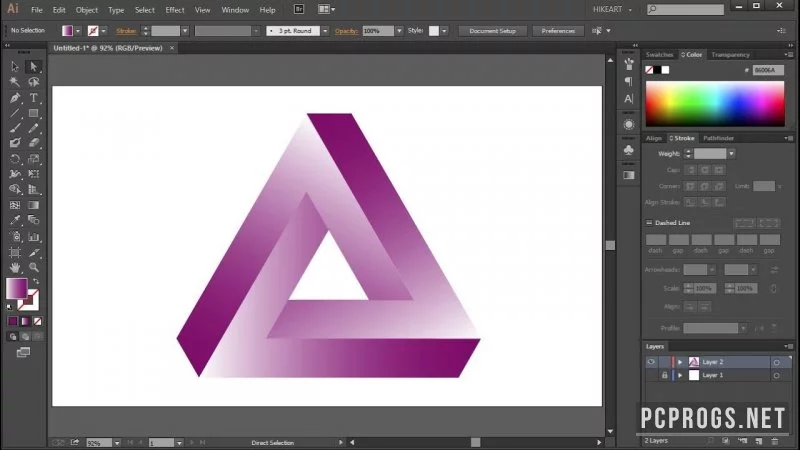Click the Stroke link in control bar
Image resolution: width=800 pixels, height=450 pixels.
(x=126, y=31)
